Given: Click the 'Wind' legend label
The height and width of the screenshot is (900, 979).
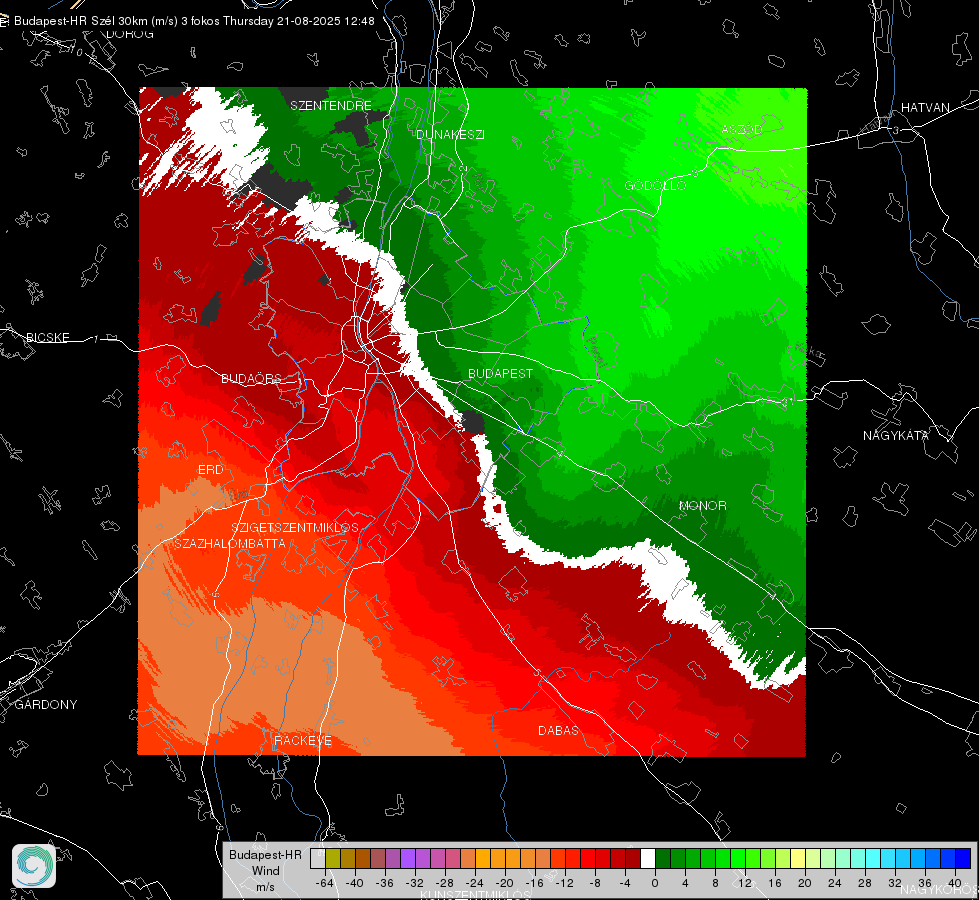Looking at the screenshot, I should (x=265, y=870).
